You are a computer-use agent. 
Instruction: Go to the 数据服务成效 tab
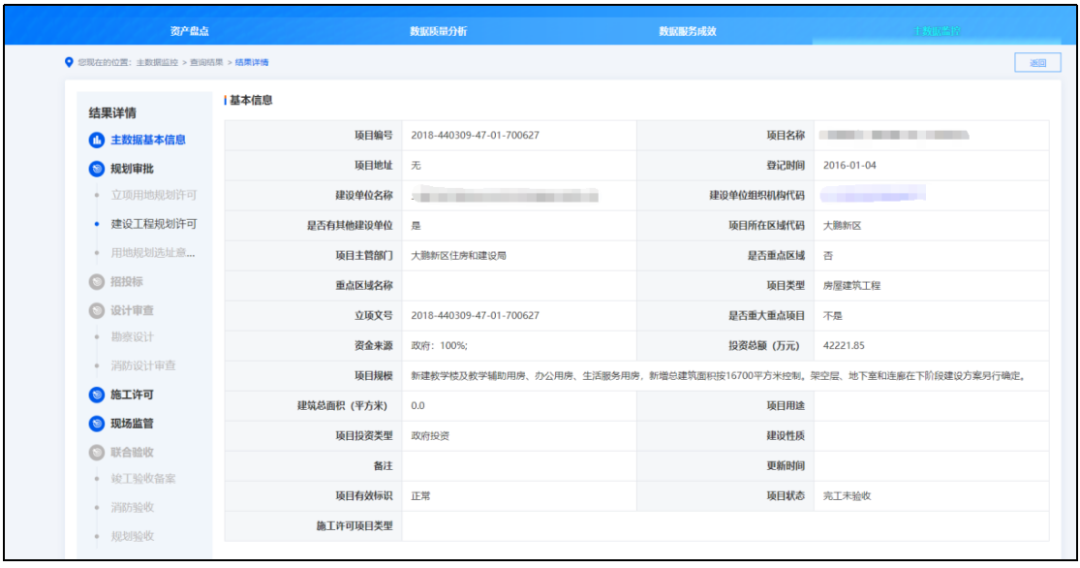tap(687, 31)
